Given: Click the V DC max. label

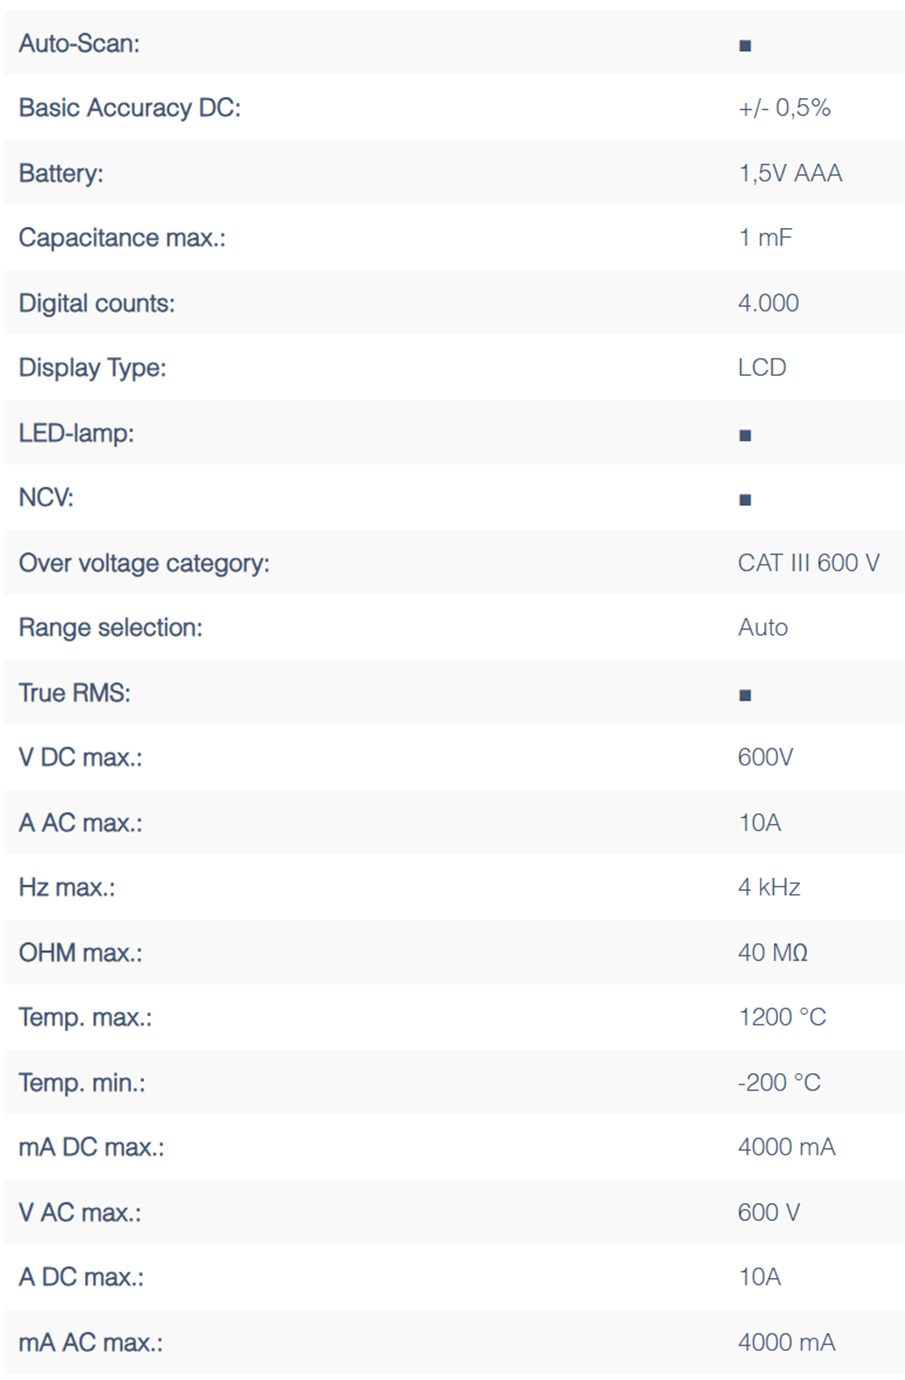Looking at the screenshot, I should pyautogui.click(x=81, y=758).
